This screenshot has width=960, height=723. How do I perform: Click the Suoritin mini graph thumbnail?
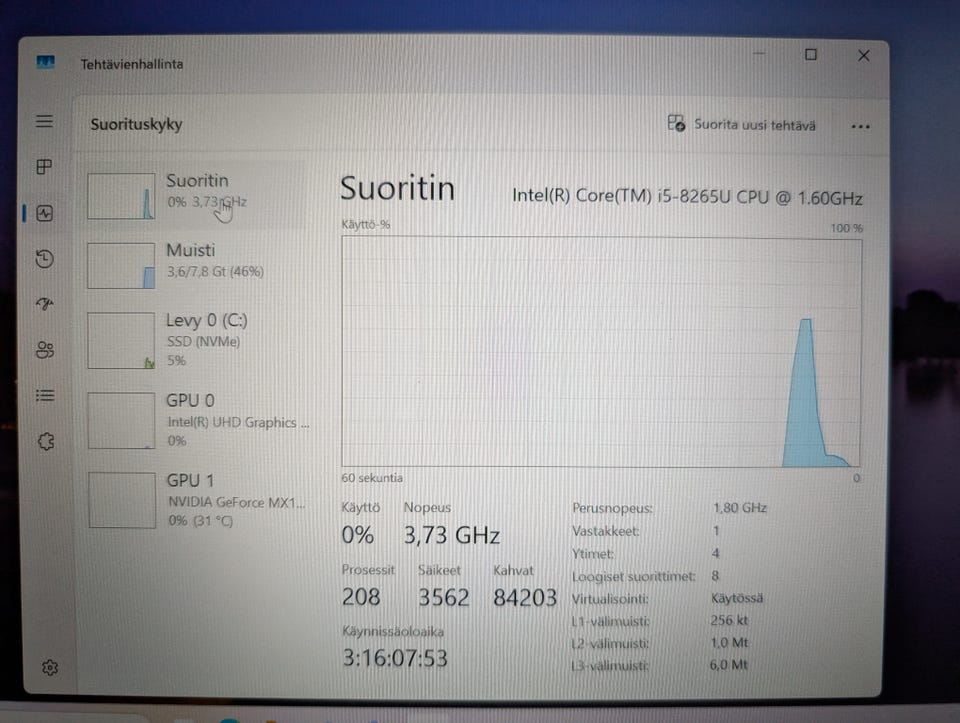[x=121, y=196]
